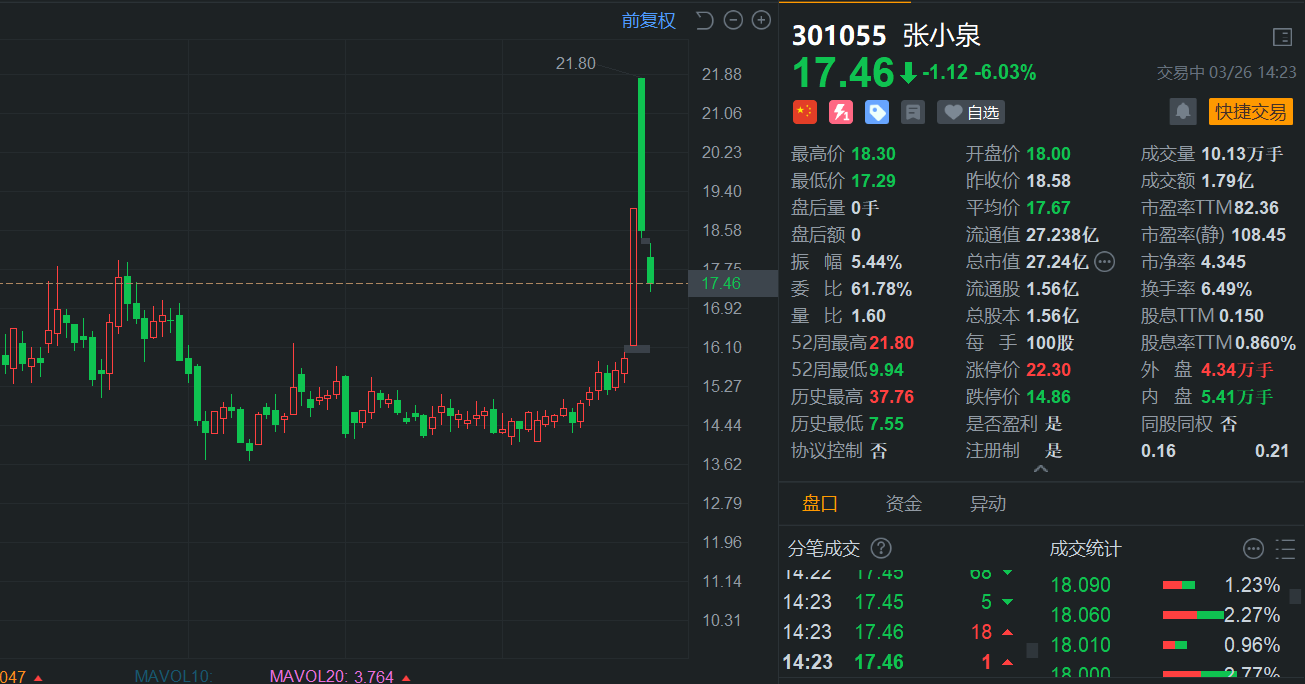Image resolution: width=1305 pixels, height=684 pixels.
Task: Switch to the 异动 tab
Action: point(987,503)
